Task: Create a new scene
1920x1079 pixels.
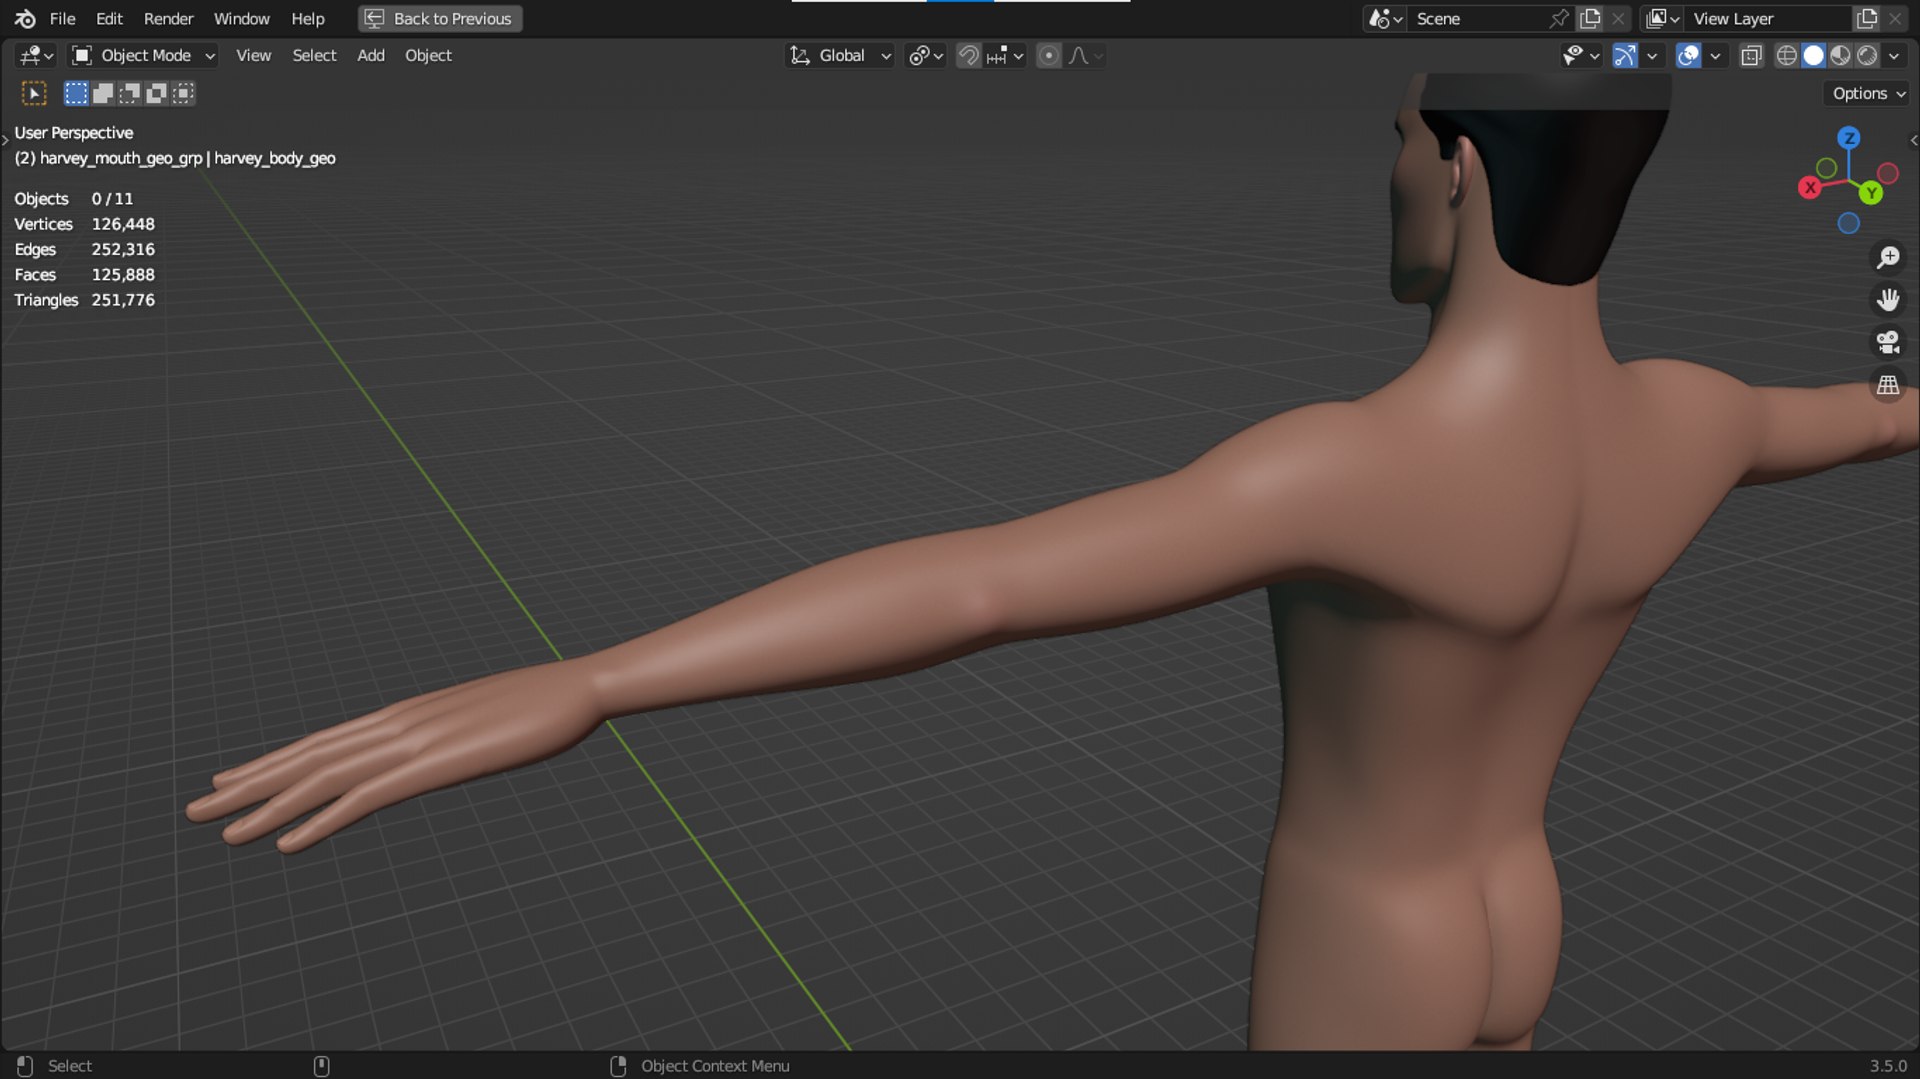Action: click(x=1591, y=18)
